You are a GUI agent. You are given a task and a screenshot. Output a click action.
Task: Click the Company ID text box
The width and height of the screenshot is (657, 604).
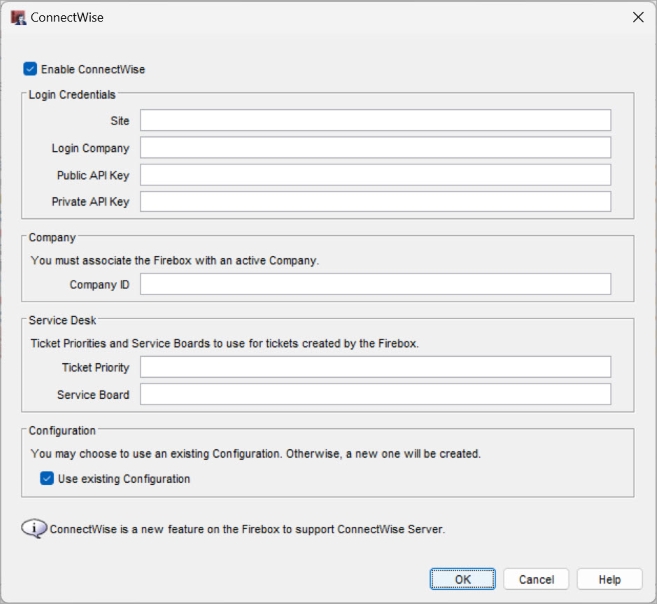point(375,284)
